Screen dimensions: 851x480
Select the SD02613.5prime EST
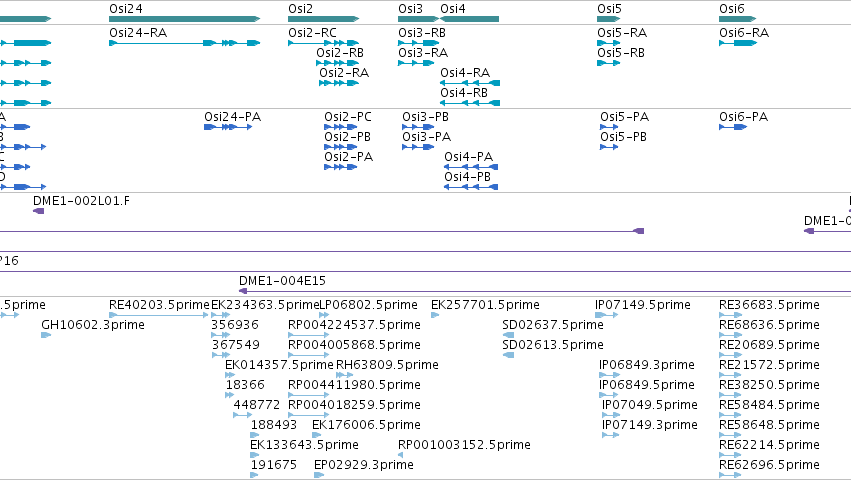click(x=509, y=355)
